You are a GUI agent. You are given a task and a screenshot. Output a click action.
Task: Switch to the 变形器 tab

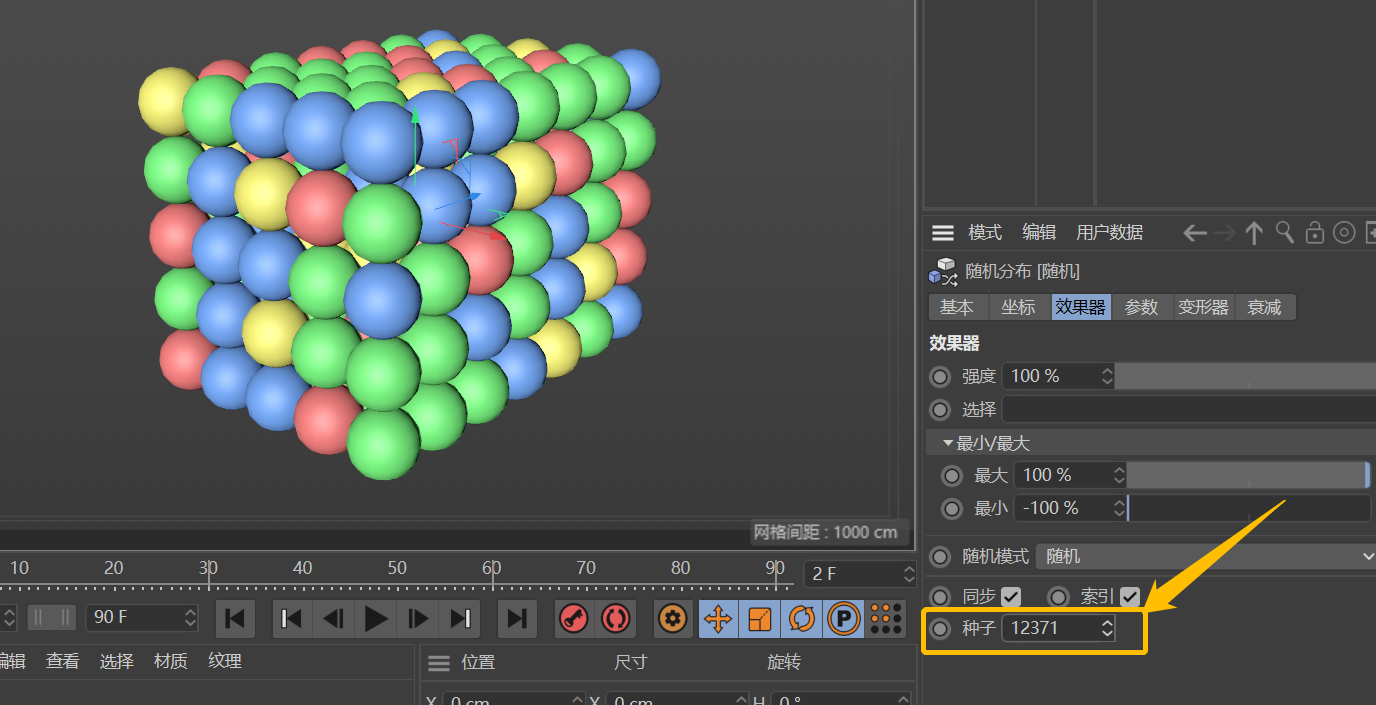tap(1203, 307)
